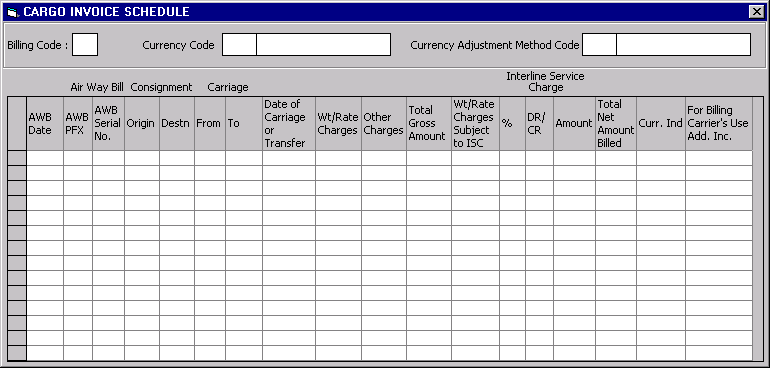Select the Amount column header
Image resolution: width=770 pixels, height=368 pixels.
coord(575,124)
